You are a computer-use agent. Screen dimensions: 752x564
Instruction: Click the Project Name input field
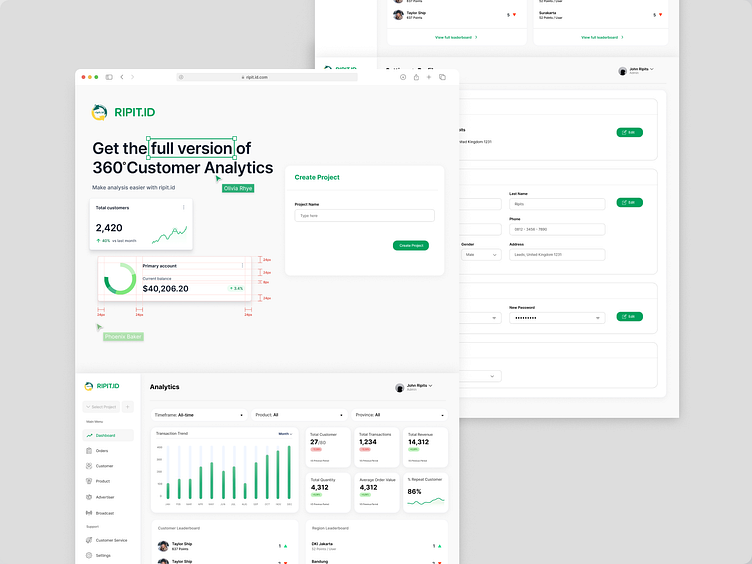364,216
